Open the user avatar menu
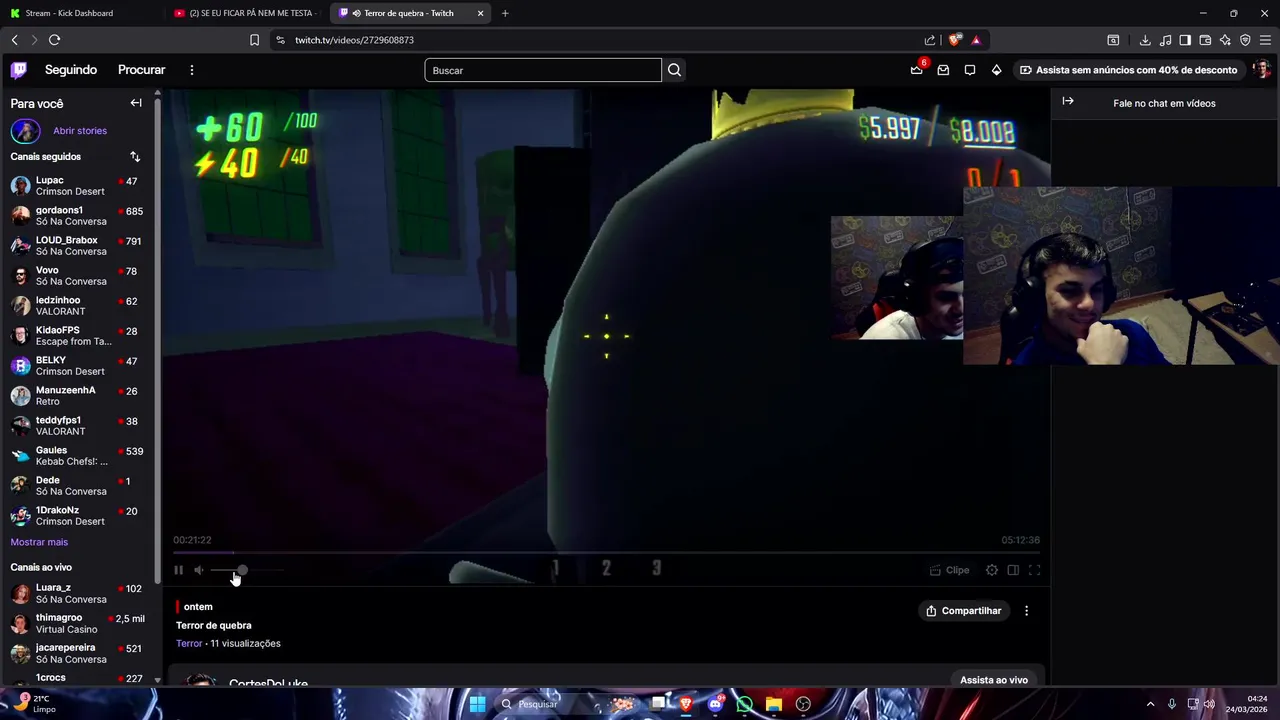Image resolution: width=1280 pixels, height=720 pixels. [x=1262, y=70]
